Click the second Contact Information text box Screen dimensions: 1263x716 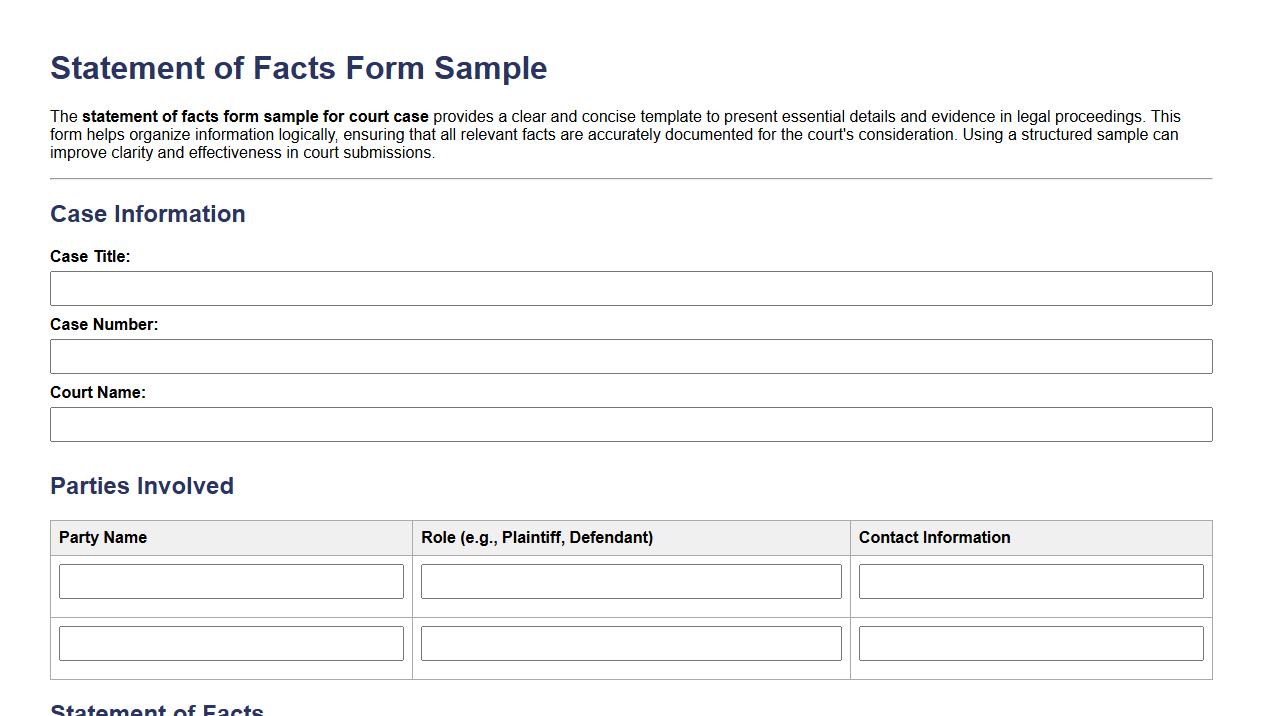pyautogui.click(x=1031, y=643)
